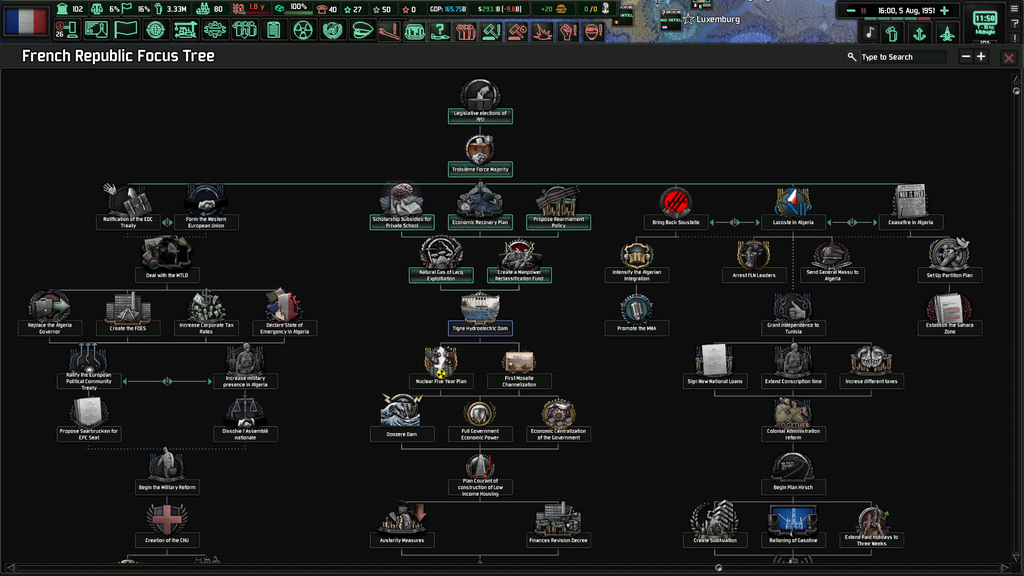Select Natural Gas of Lacq Exploitation focus
The image size is (1024, 576).
tap(441, 259)
